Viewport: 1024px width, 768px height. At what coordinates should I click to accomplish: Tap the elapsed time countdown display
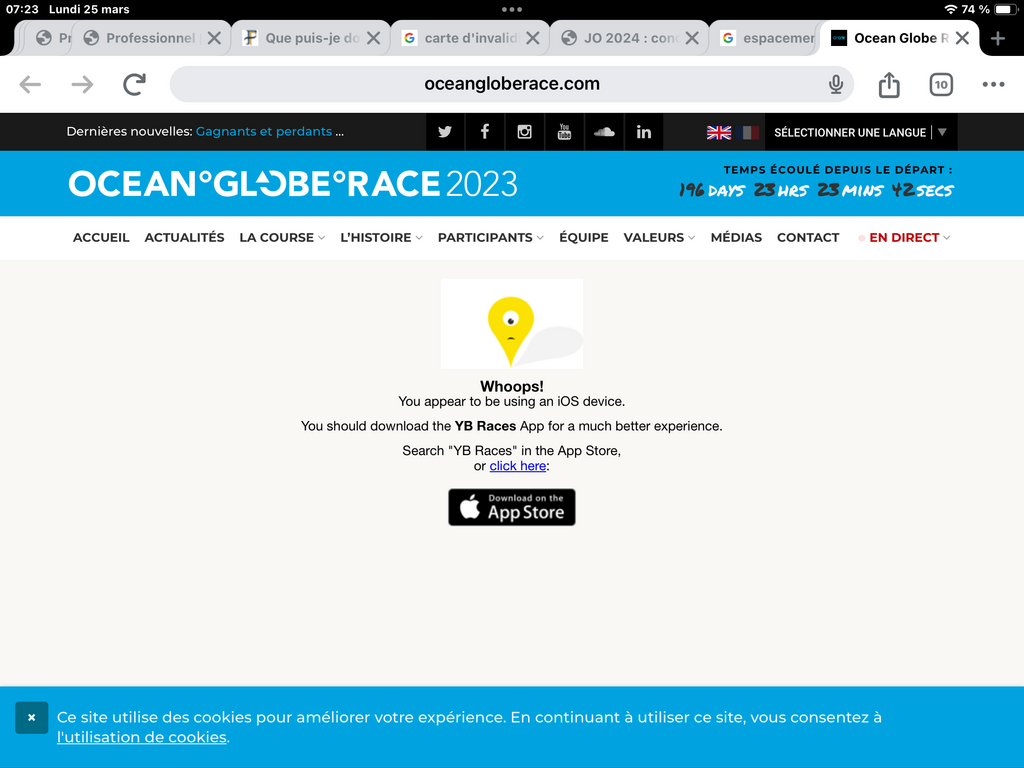tap(816, 189)
